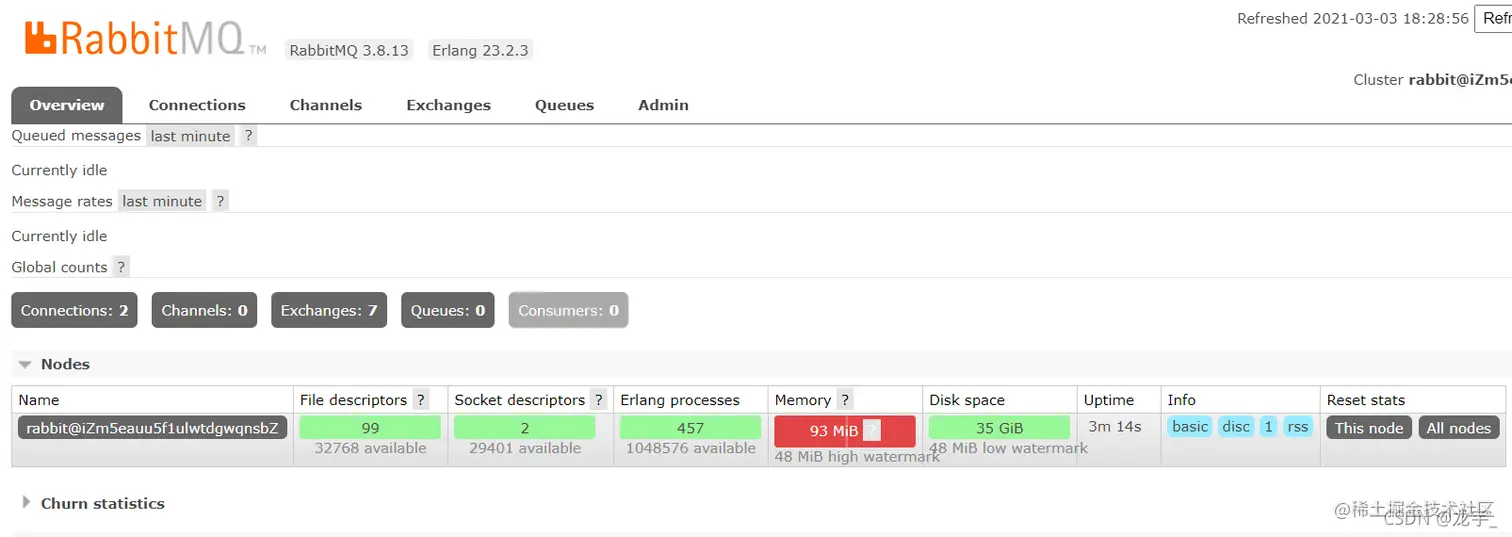Viewport: 1512px width, 537px height.
Task: Click the 29401 available text
Action: tap(525, 448)
